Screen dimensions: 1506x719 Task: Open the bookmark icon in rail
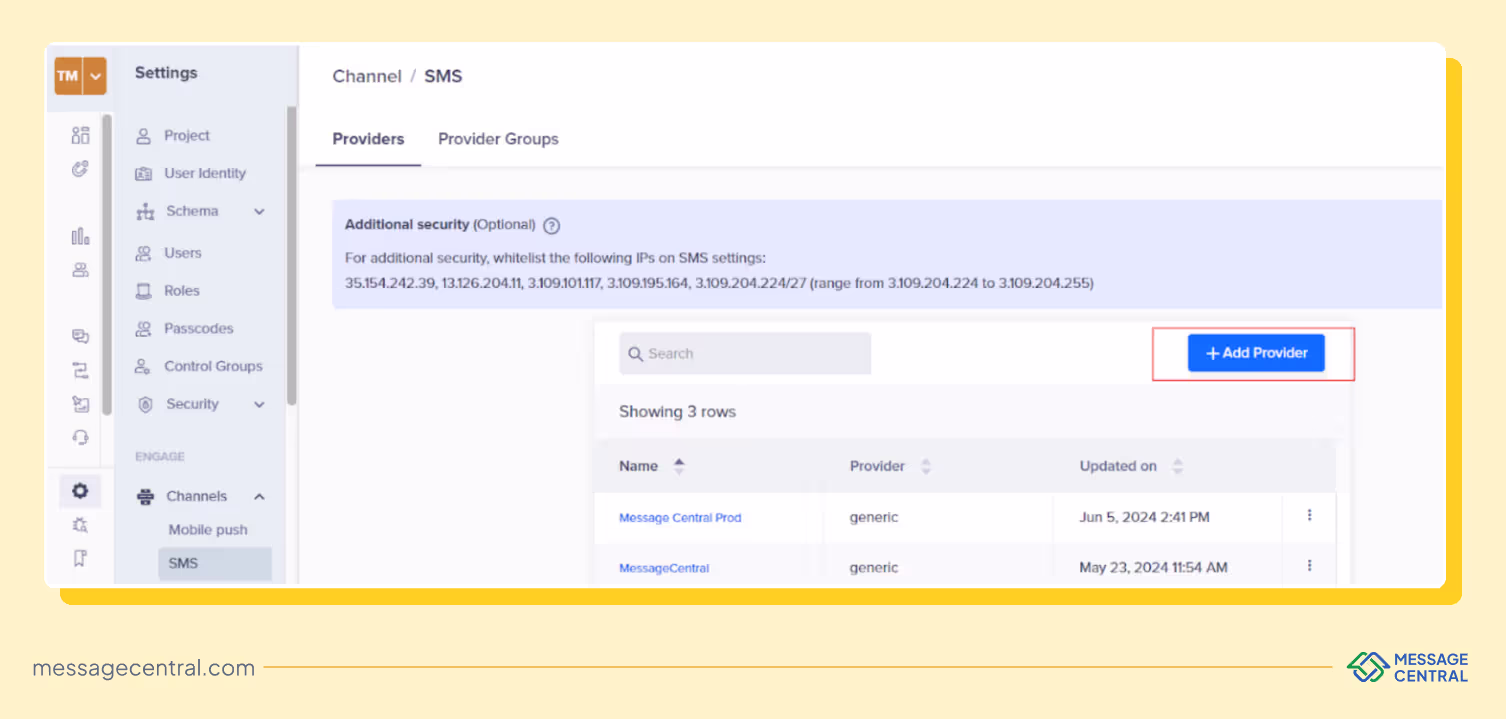click(81, 558)
